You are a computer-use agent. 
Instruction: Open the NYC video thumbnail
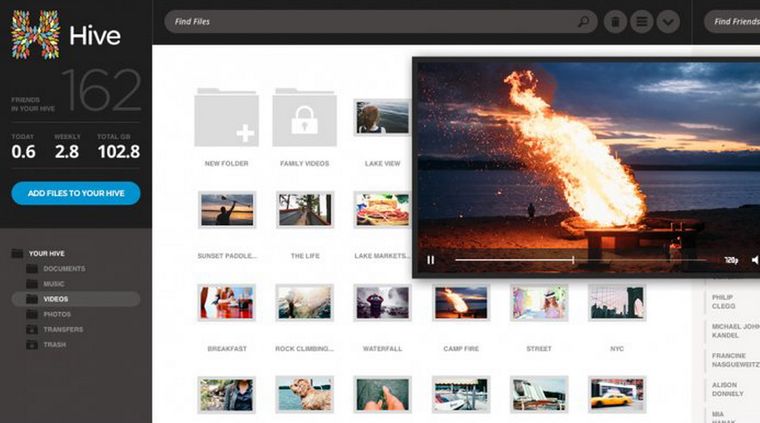617,302
